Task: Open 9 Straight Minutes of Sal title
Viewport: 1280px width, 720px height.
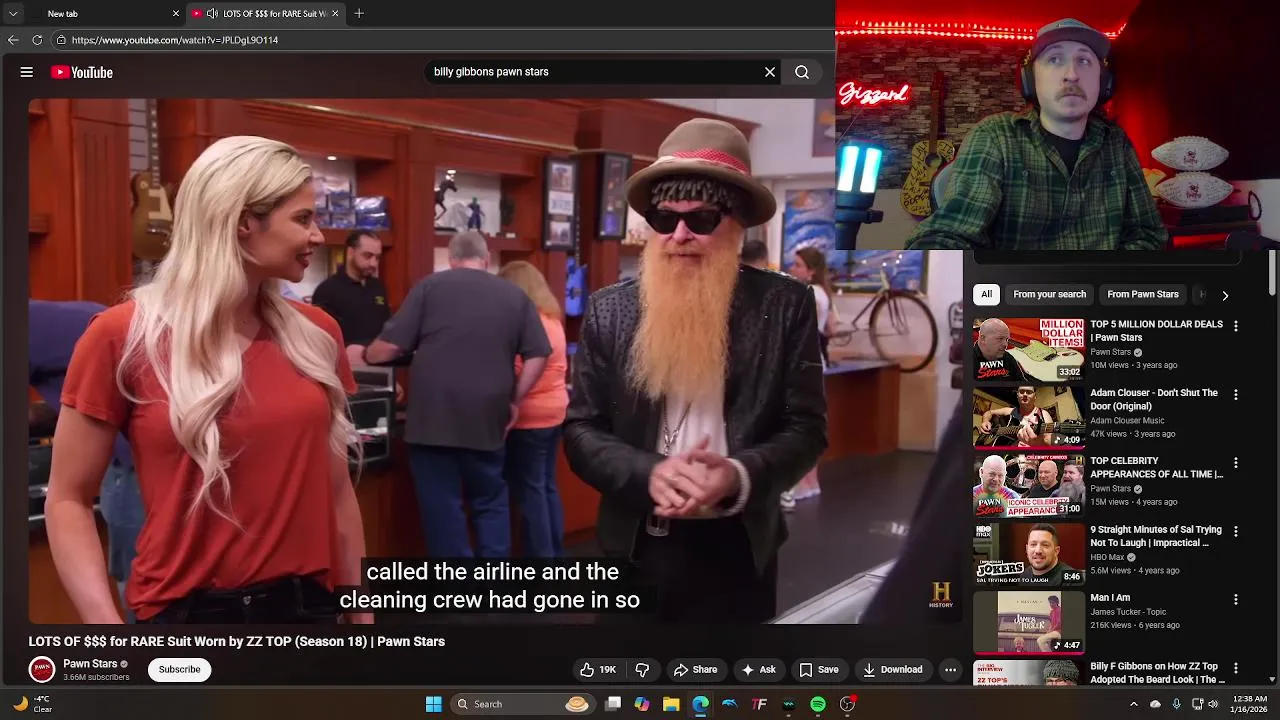Action: [1155, 536]
